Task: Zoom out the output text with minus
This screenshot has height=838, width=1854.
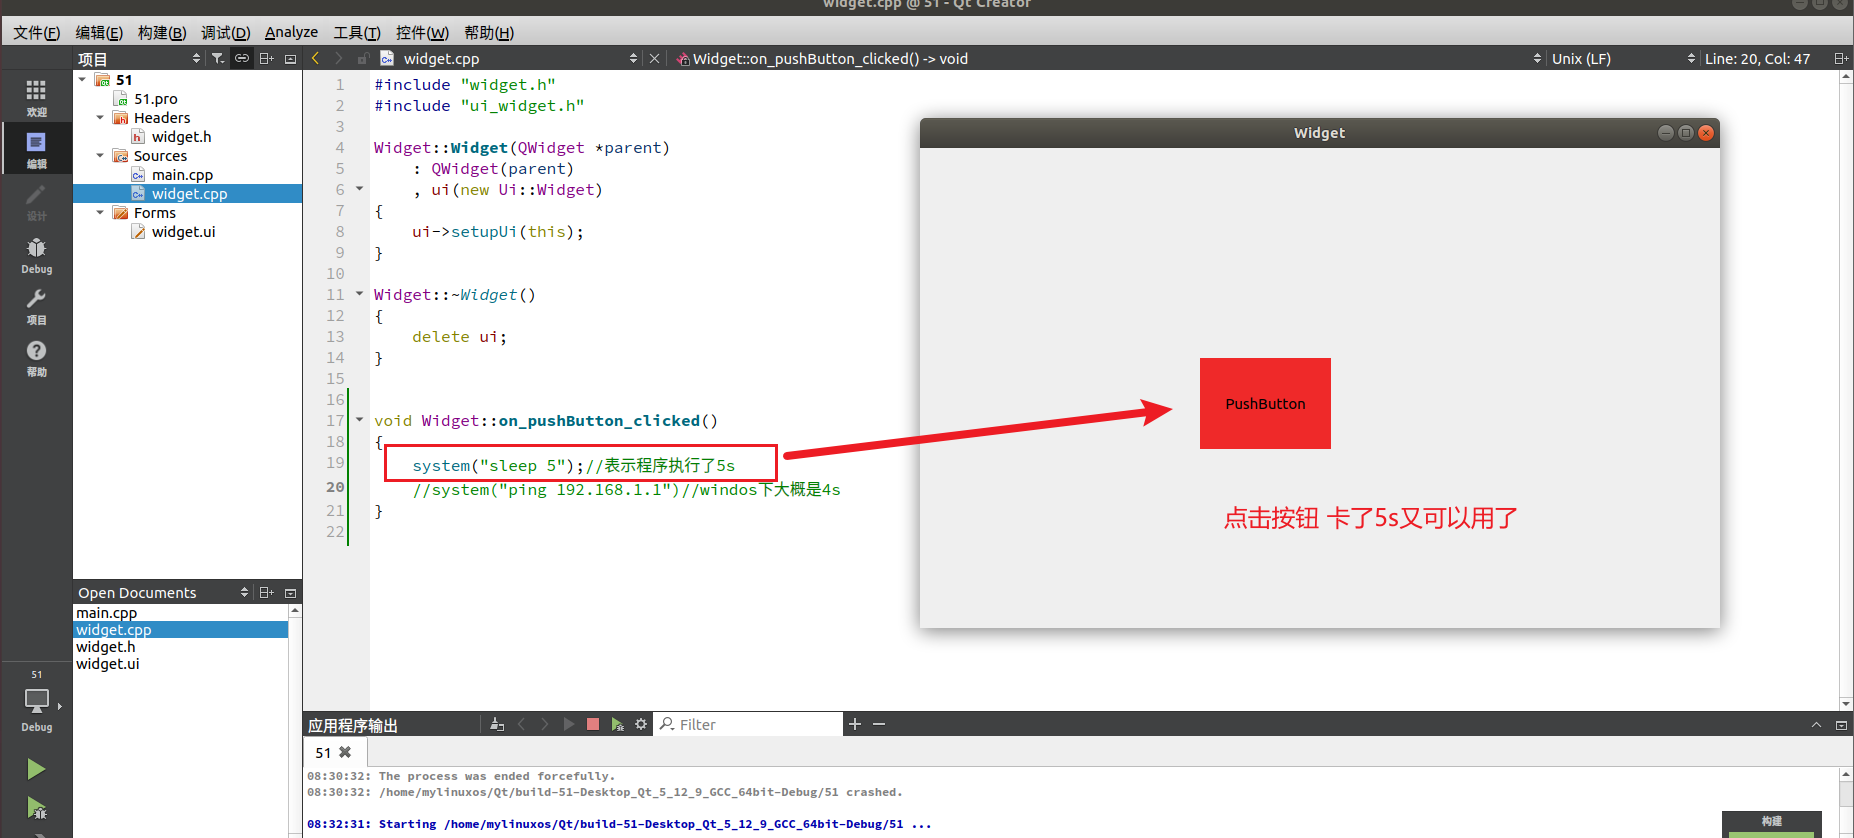Action: point(879,724)
